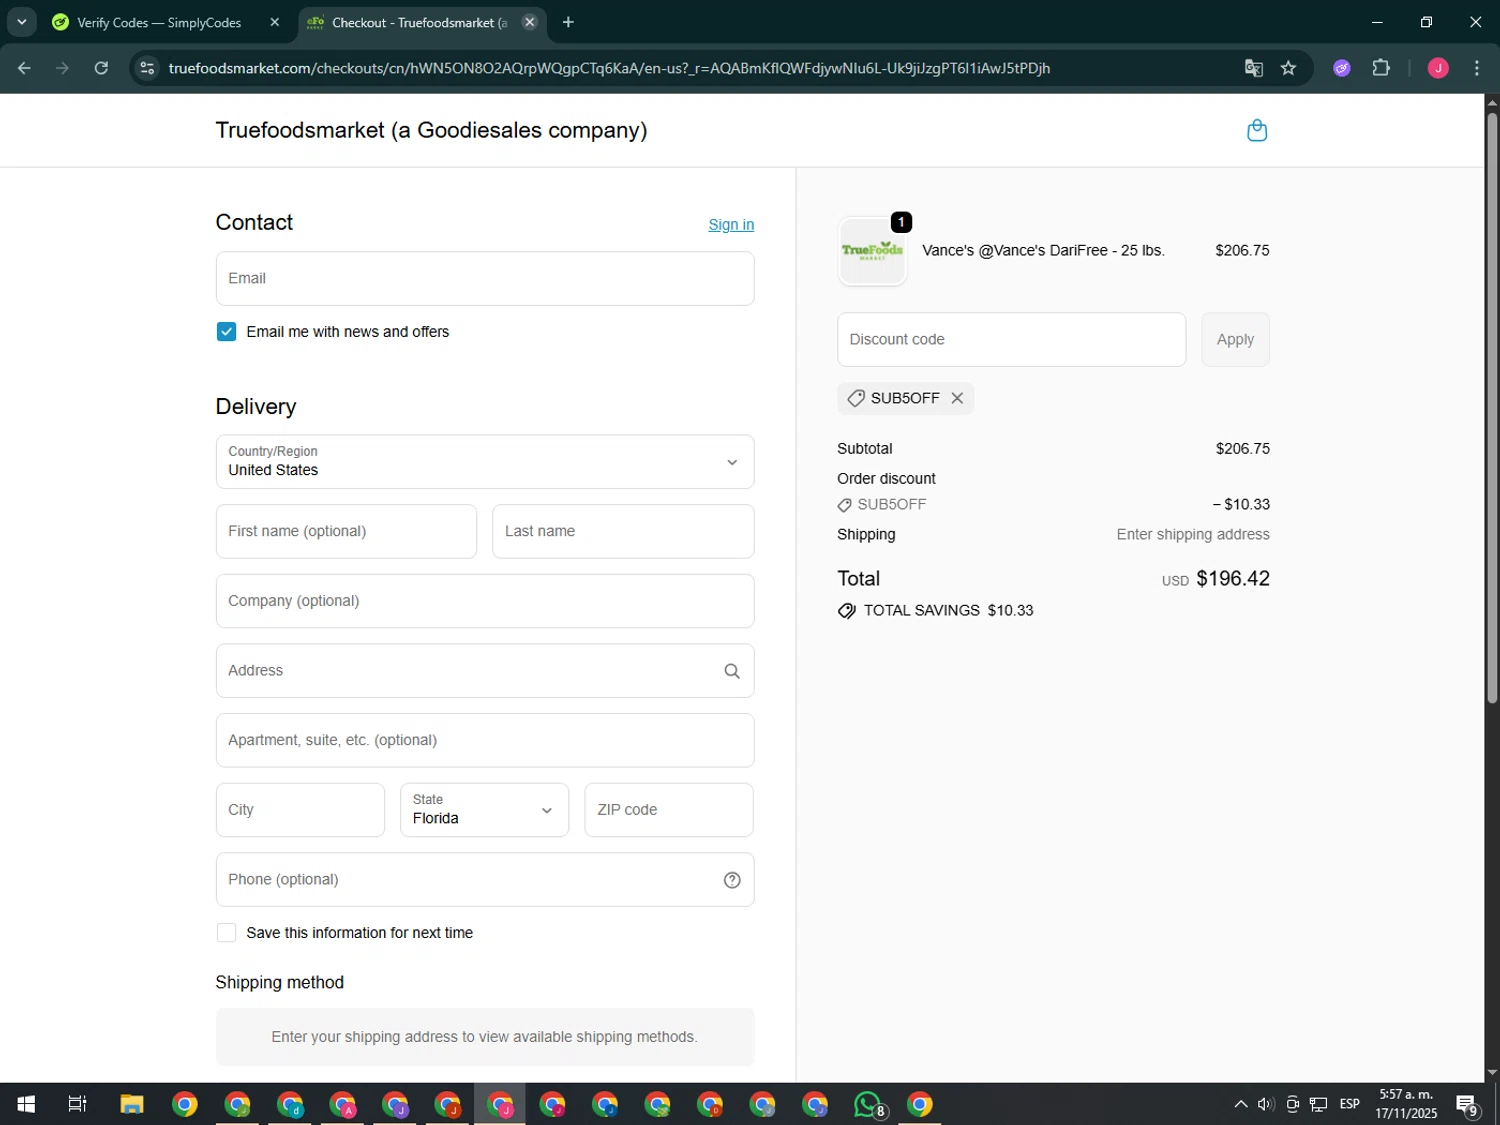Switch to the Verify Codes SimplyCodes tab
This screenshot has width=1500, height=1125.
[x=160, y=22]
